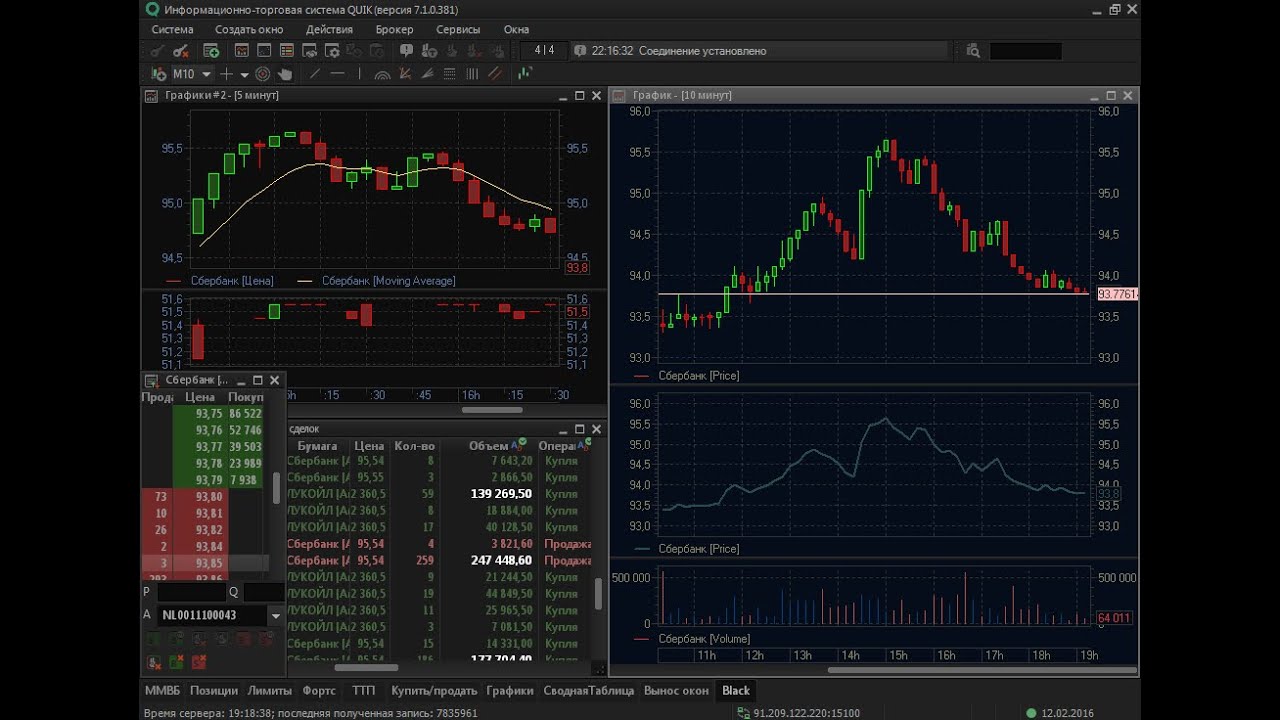Screen dimensions: 1280x720
Task: Click the Сбербанк [Moving Average] legend label
Action: [x=388, y=281]
